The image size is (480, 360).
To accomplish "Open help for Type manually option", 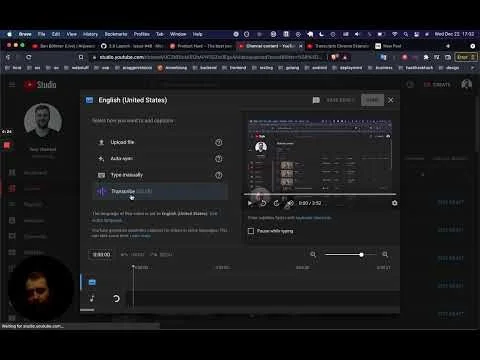I will pos(219,175).
